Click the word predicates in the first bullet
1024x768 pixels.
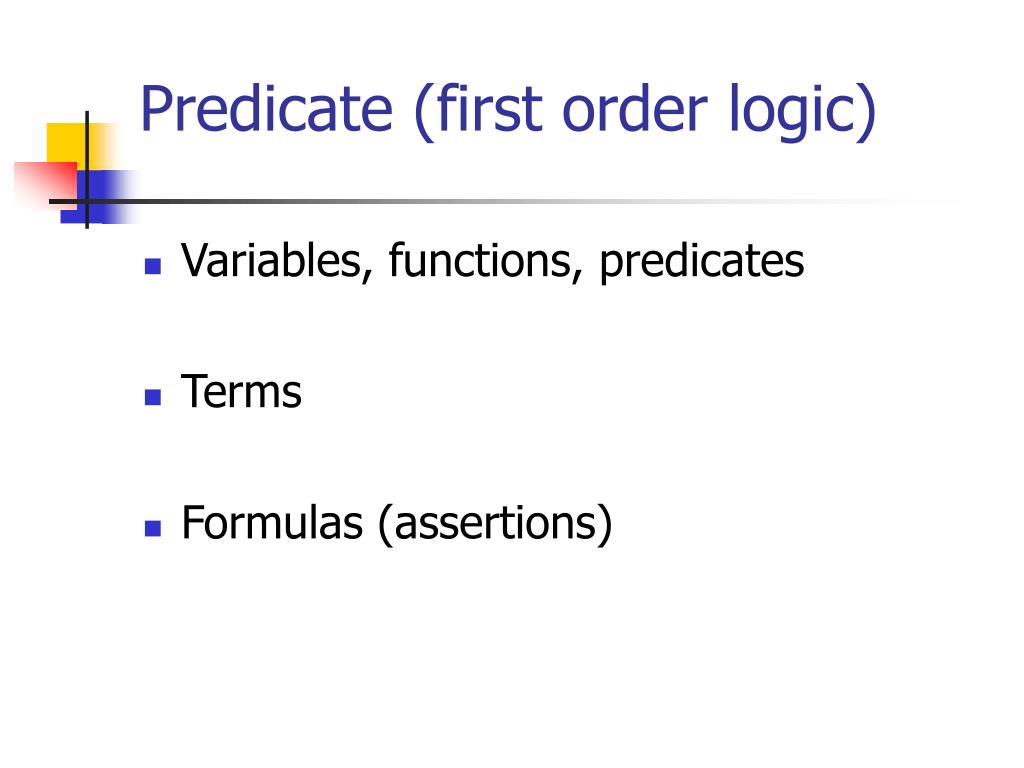click(x=702, y=263)
